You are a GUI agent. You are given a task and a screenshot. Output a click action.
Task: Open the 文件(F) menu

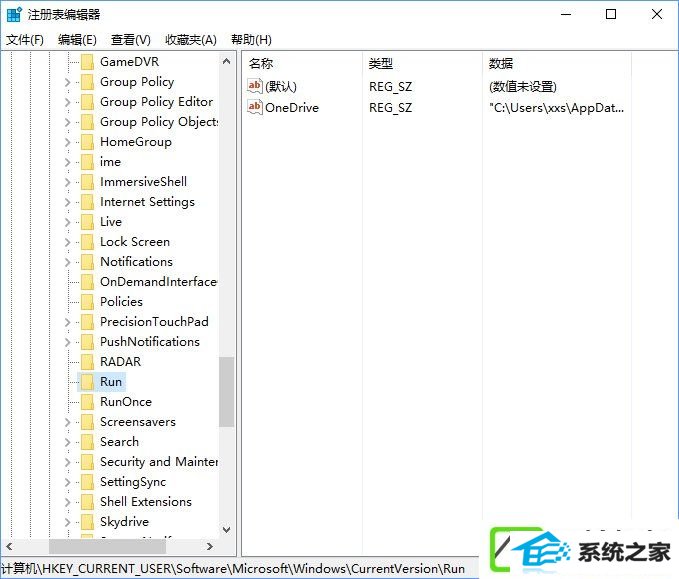[25, 40]
